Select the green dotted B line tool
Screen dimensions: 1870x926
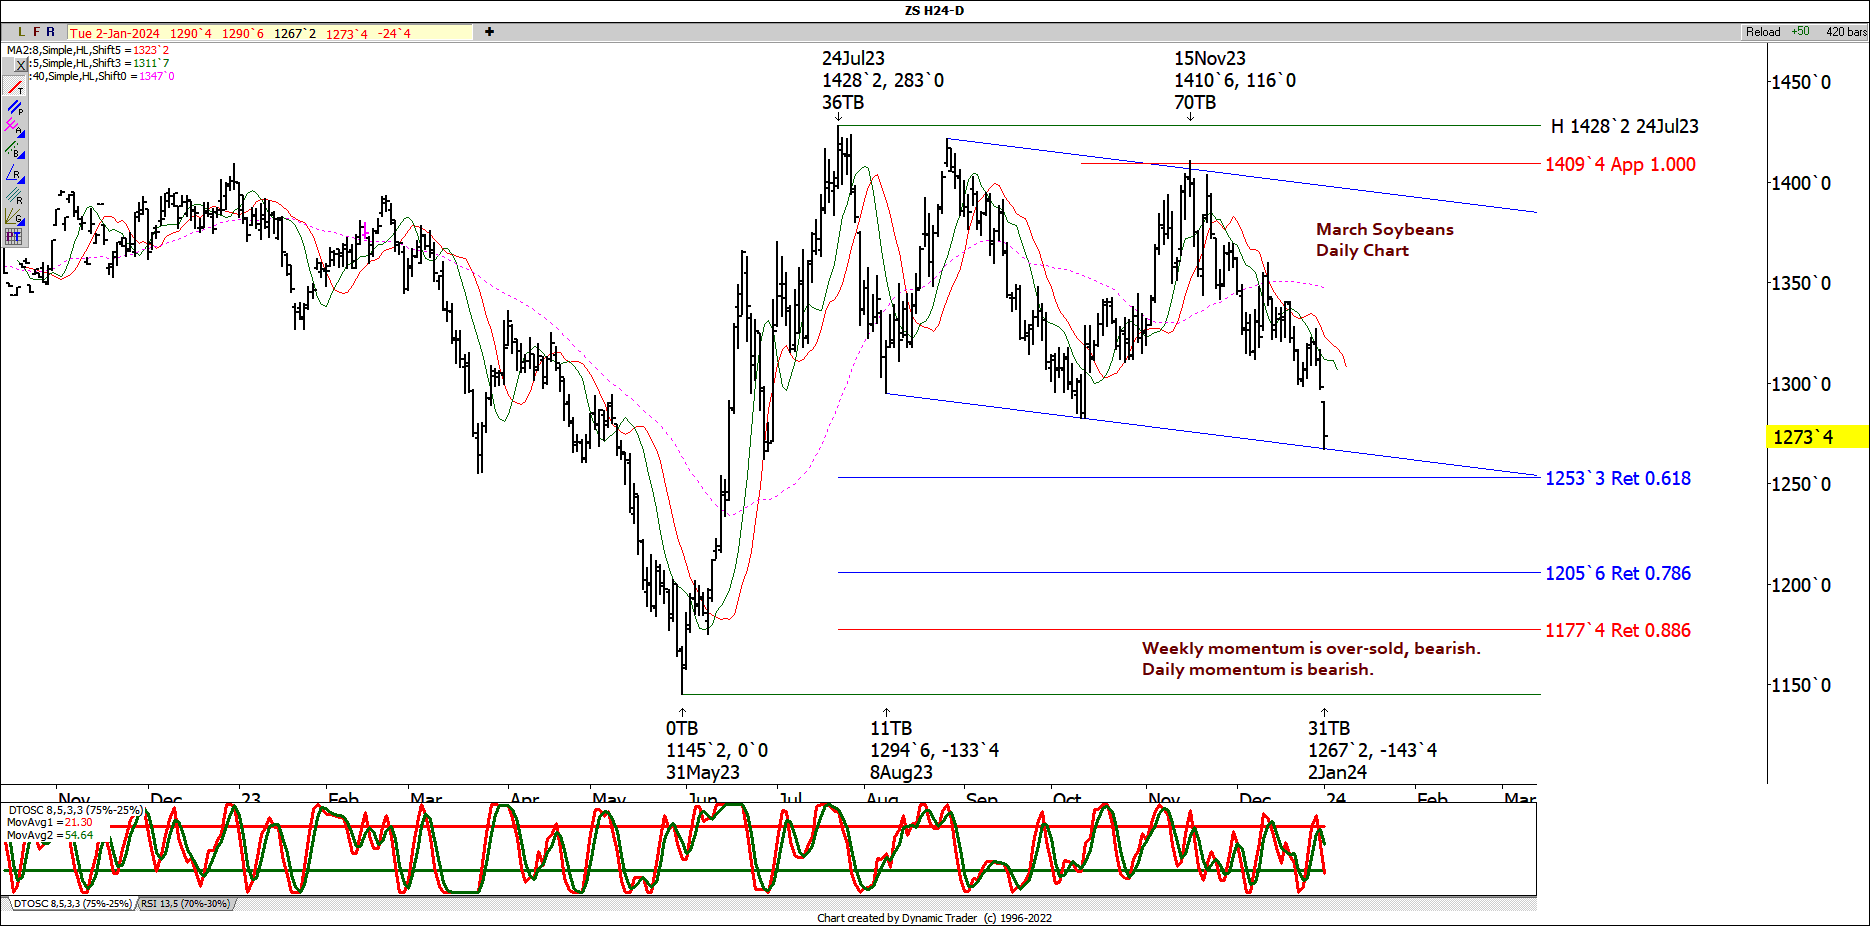[15, 150]
